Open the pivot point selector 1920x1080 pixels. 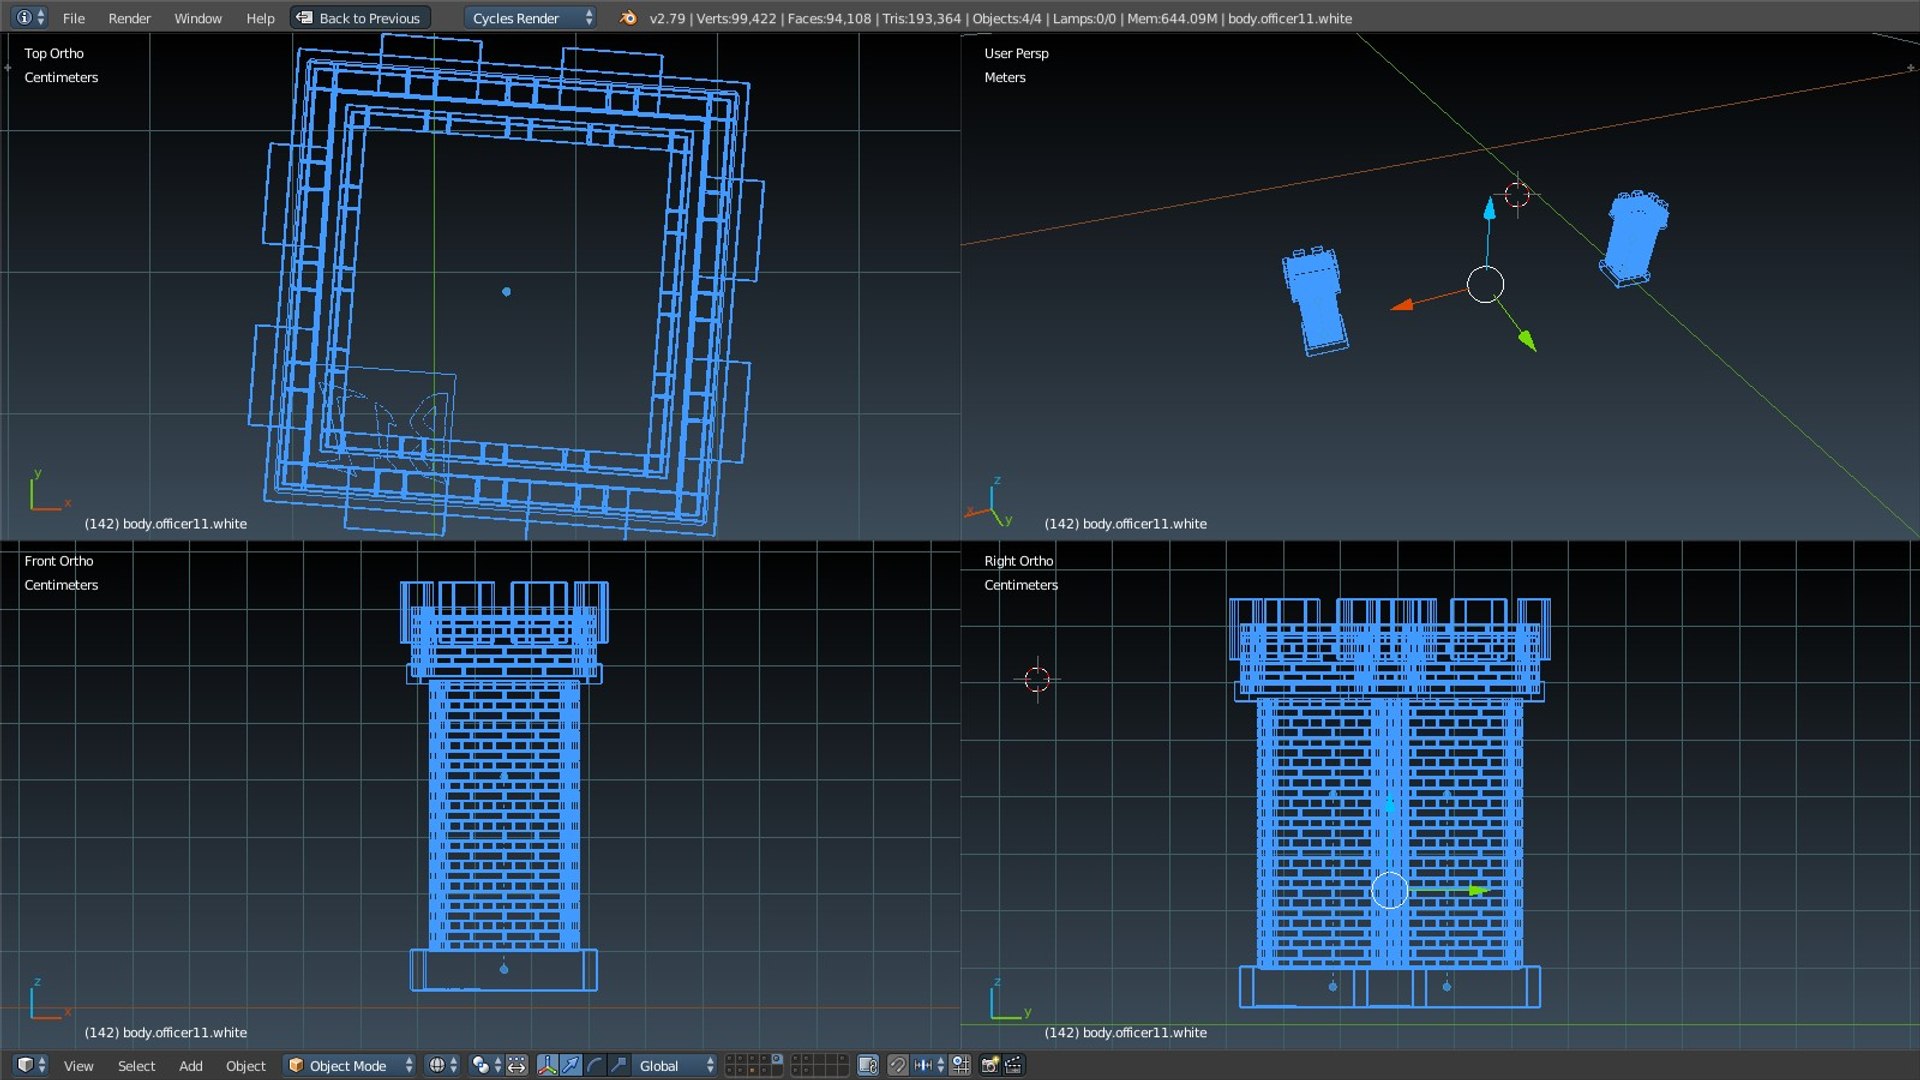coord(485,1065)
